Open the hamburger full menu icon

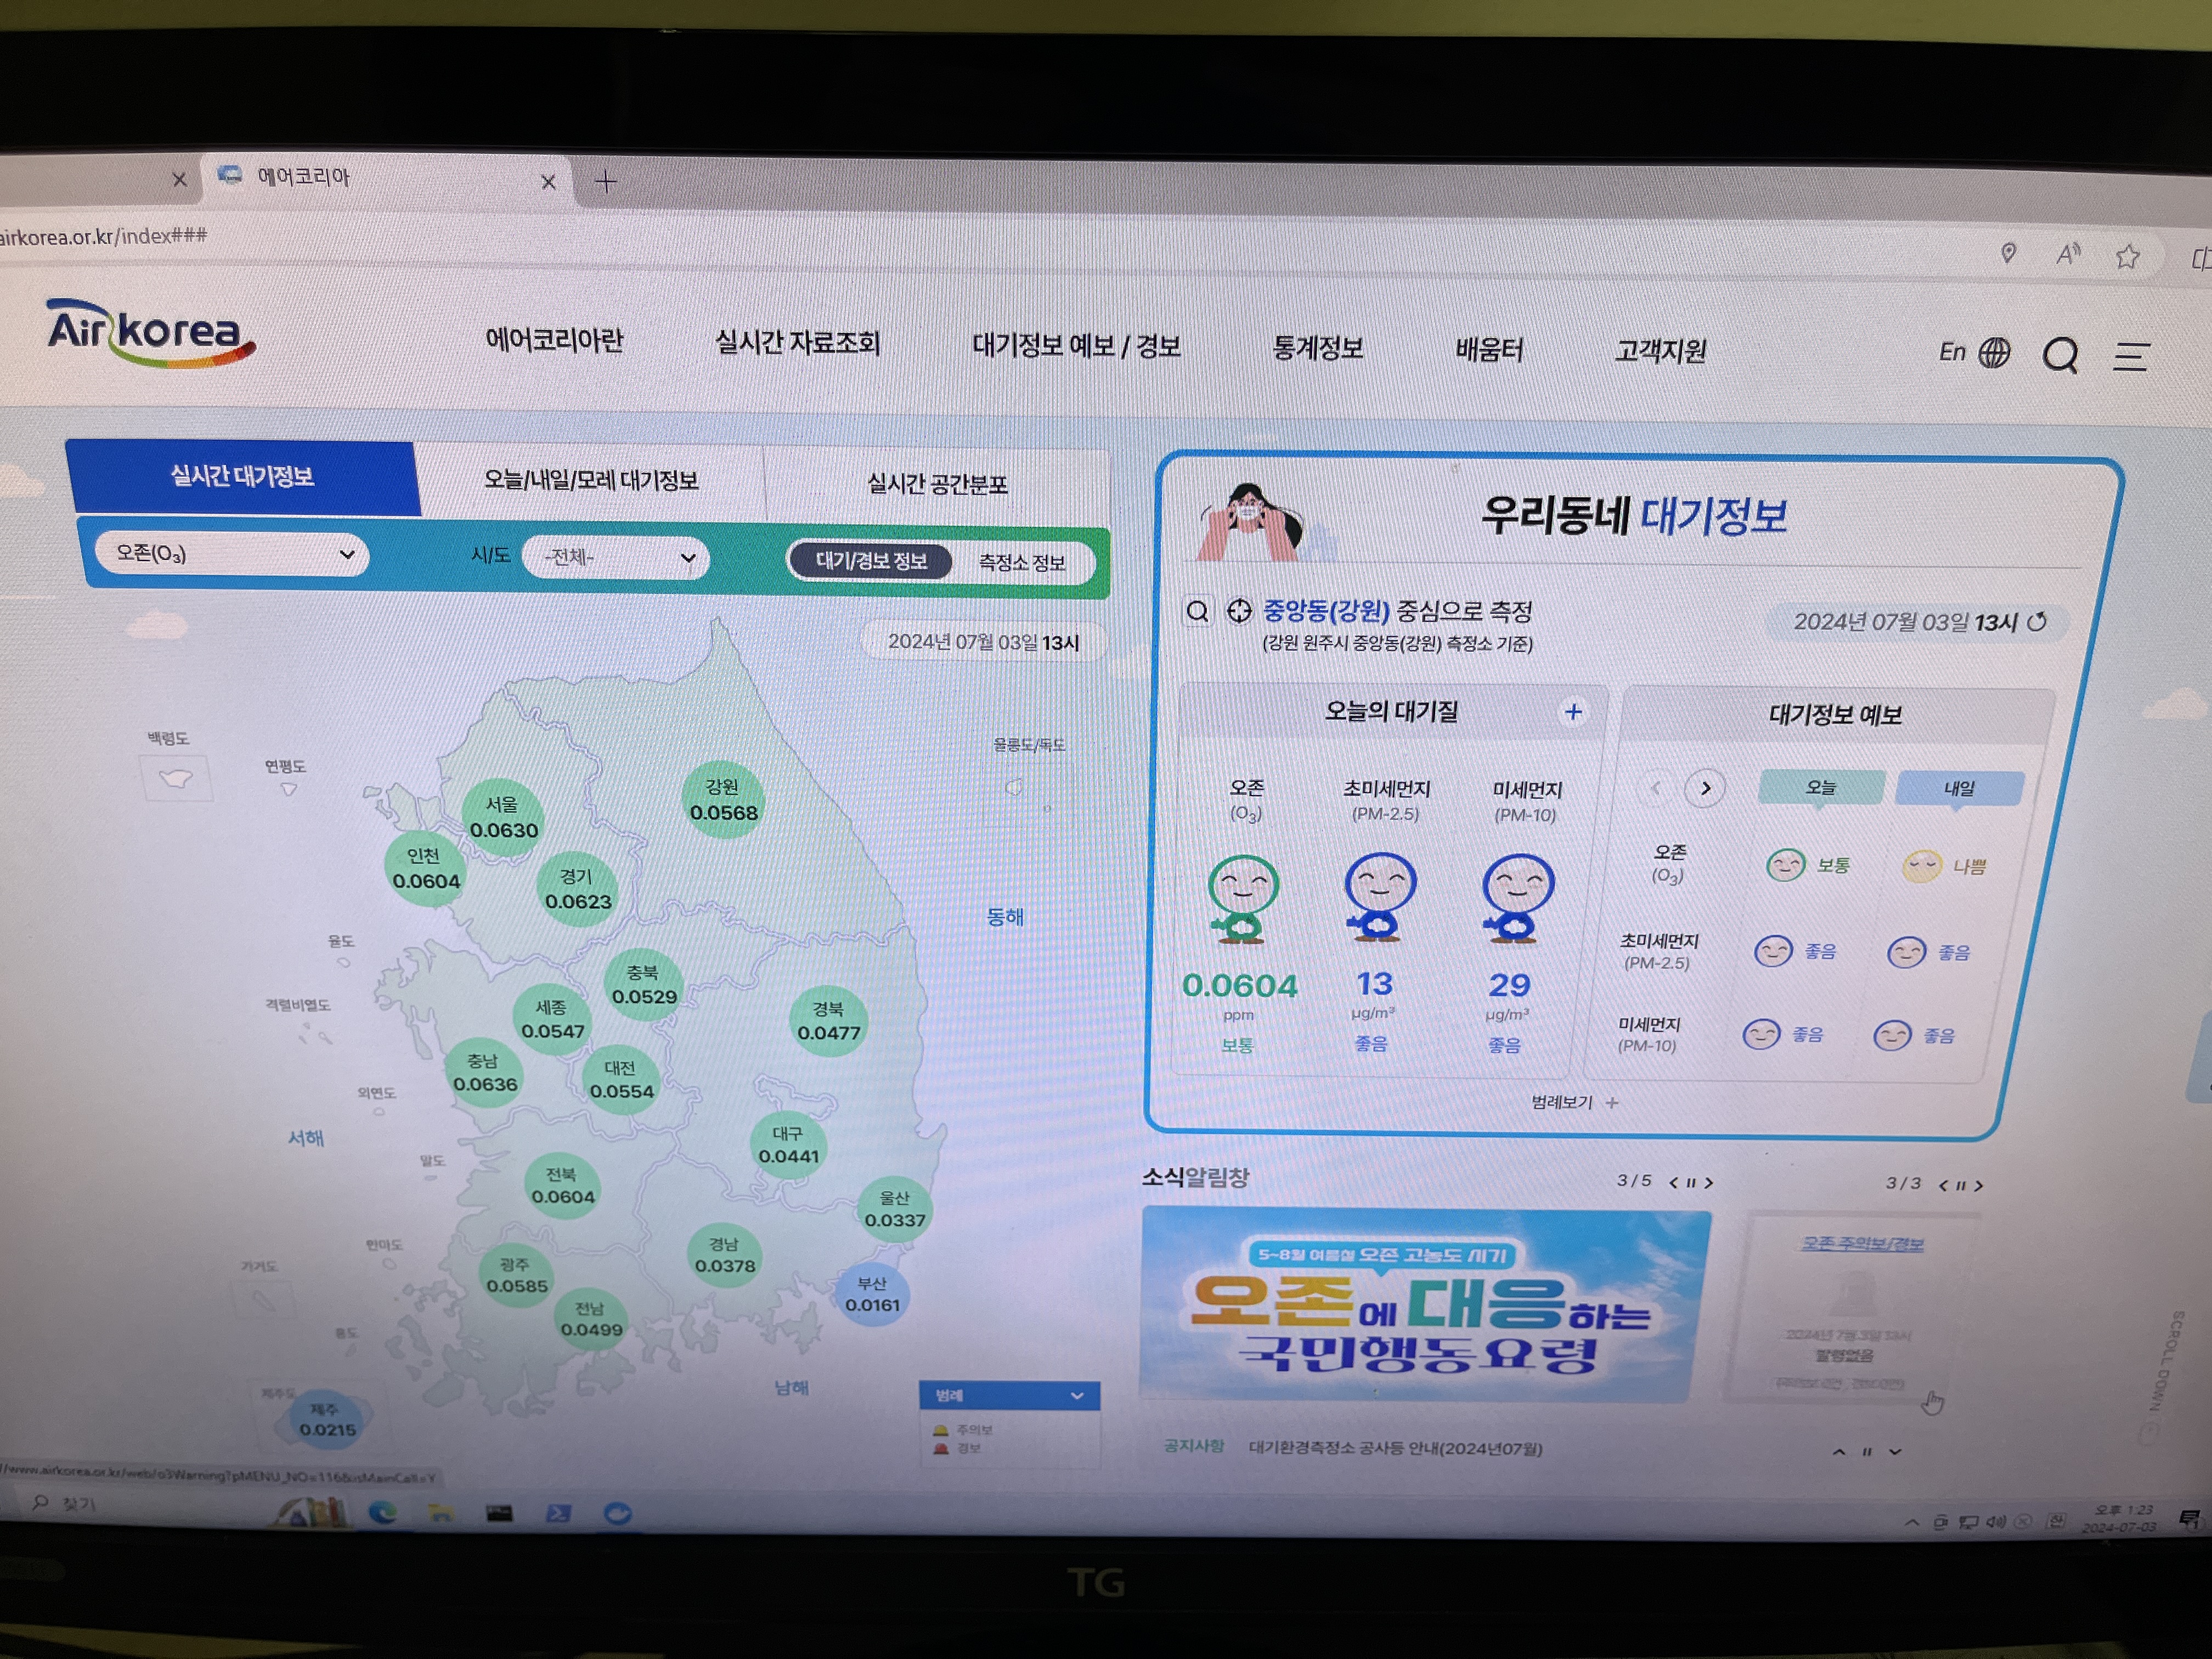2130,357
